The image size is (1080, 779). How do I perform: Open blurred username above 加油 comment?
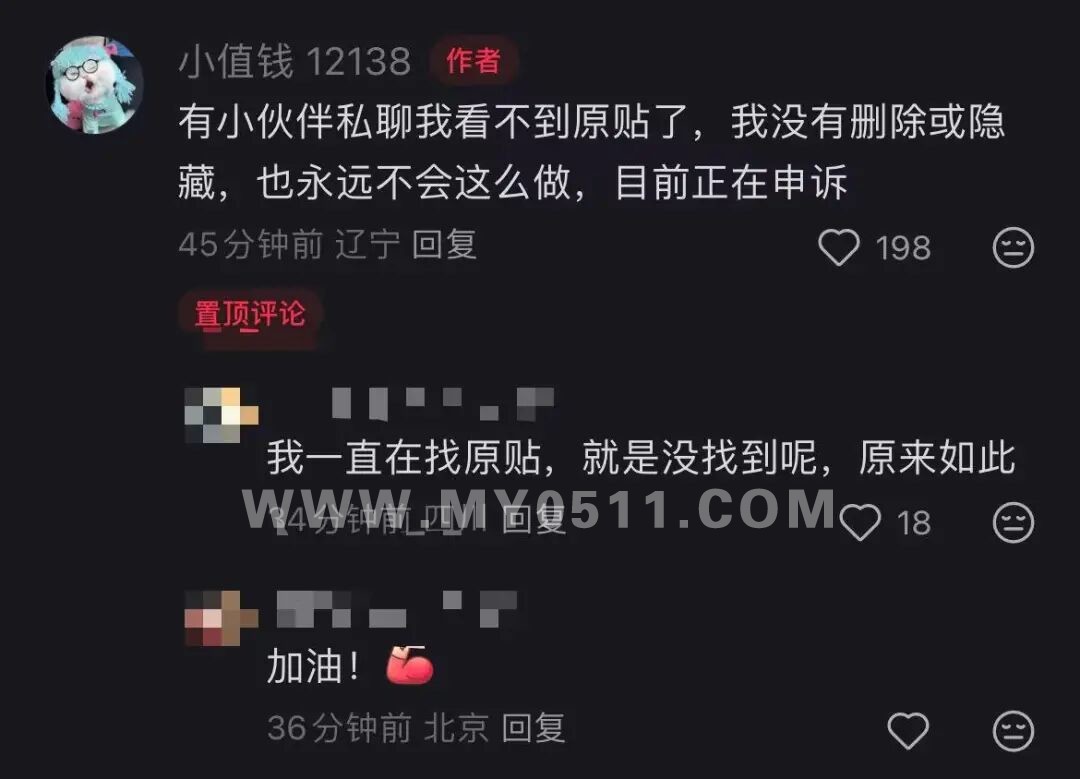point(397,609)
